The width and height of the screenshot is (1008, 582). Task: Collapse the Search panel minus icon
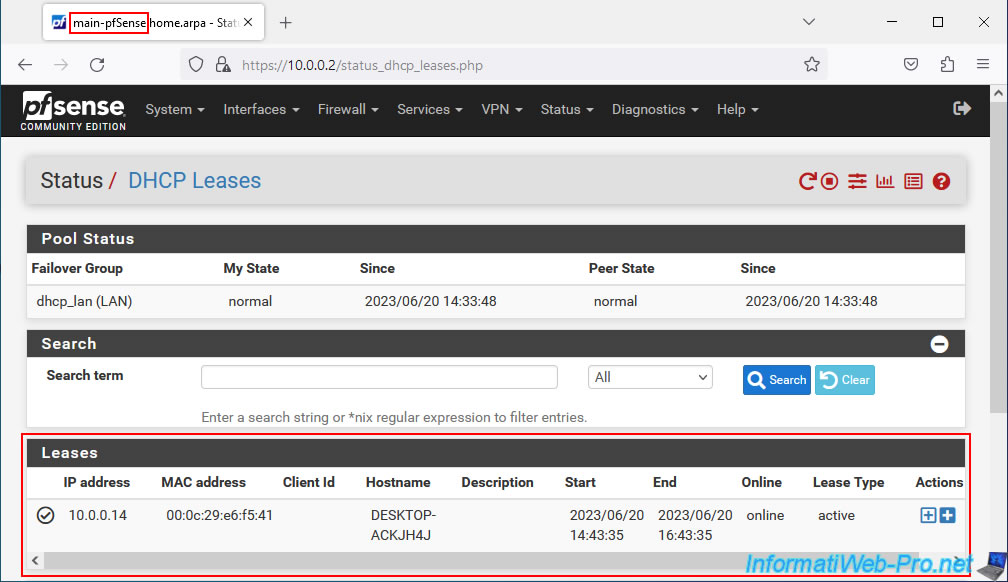click(x=939, y=344)
